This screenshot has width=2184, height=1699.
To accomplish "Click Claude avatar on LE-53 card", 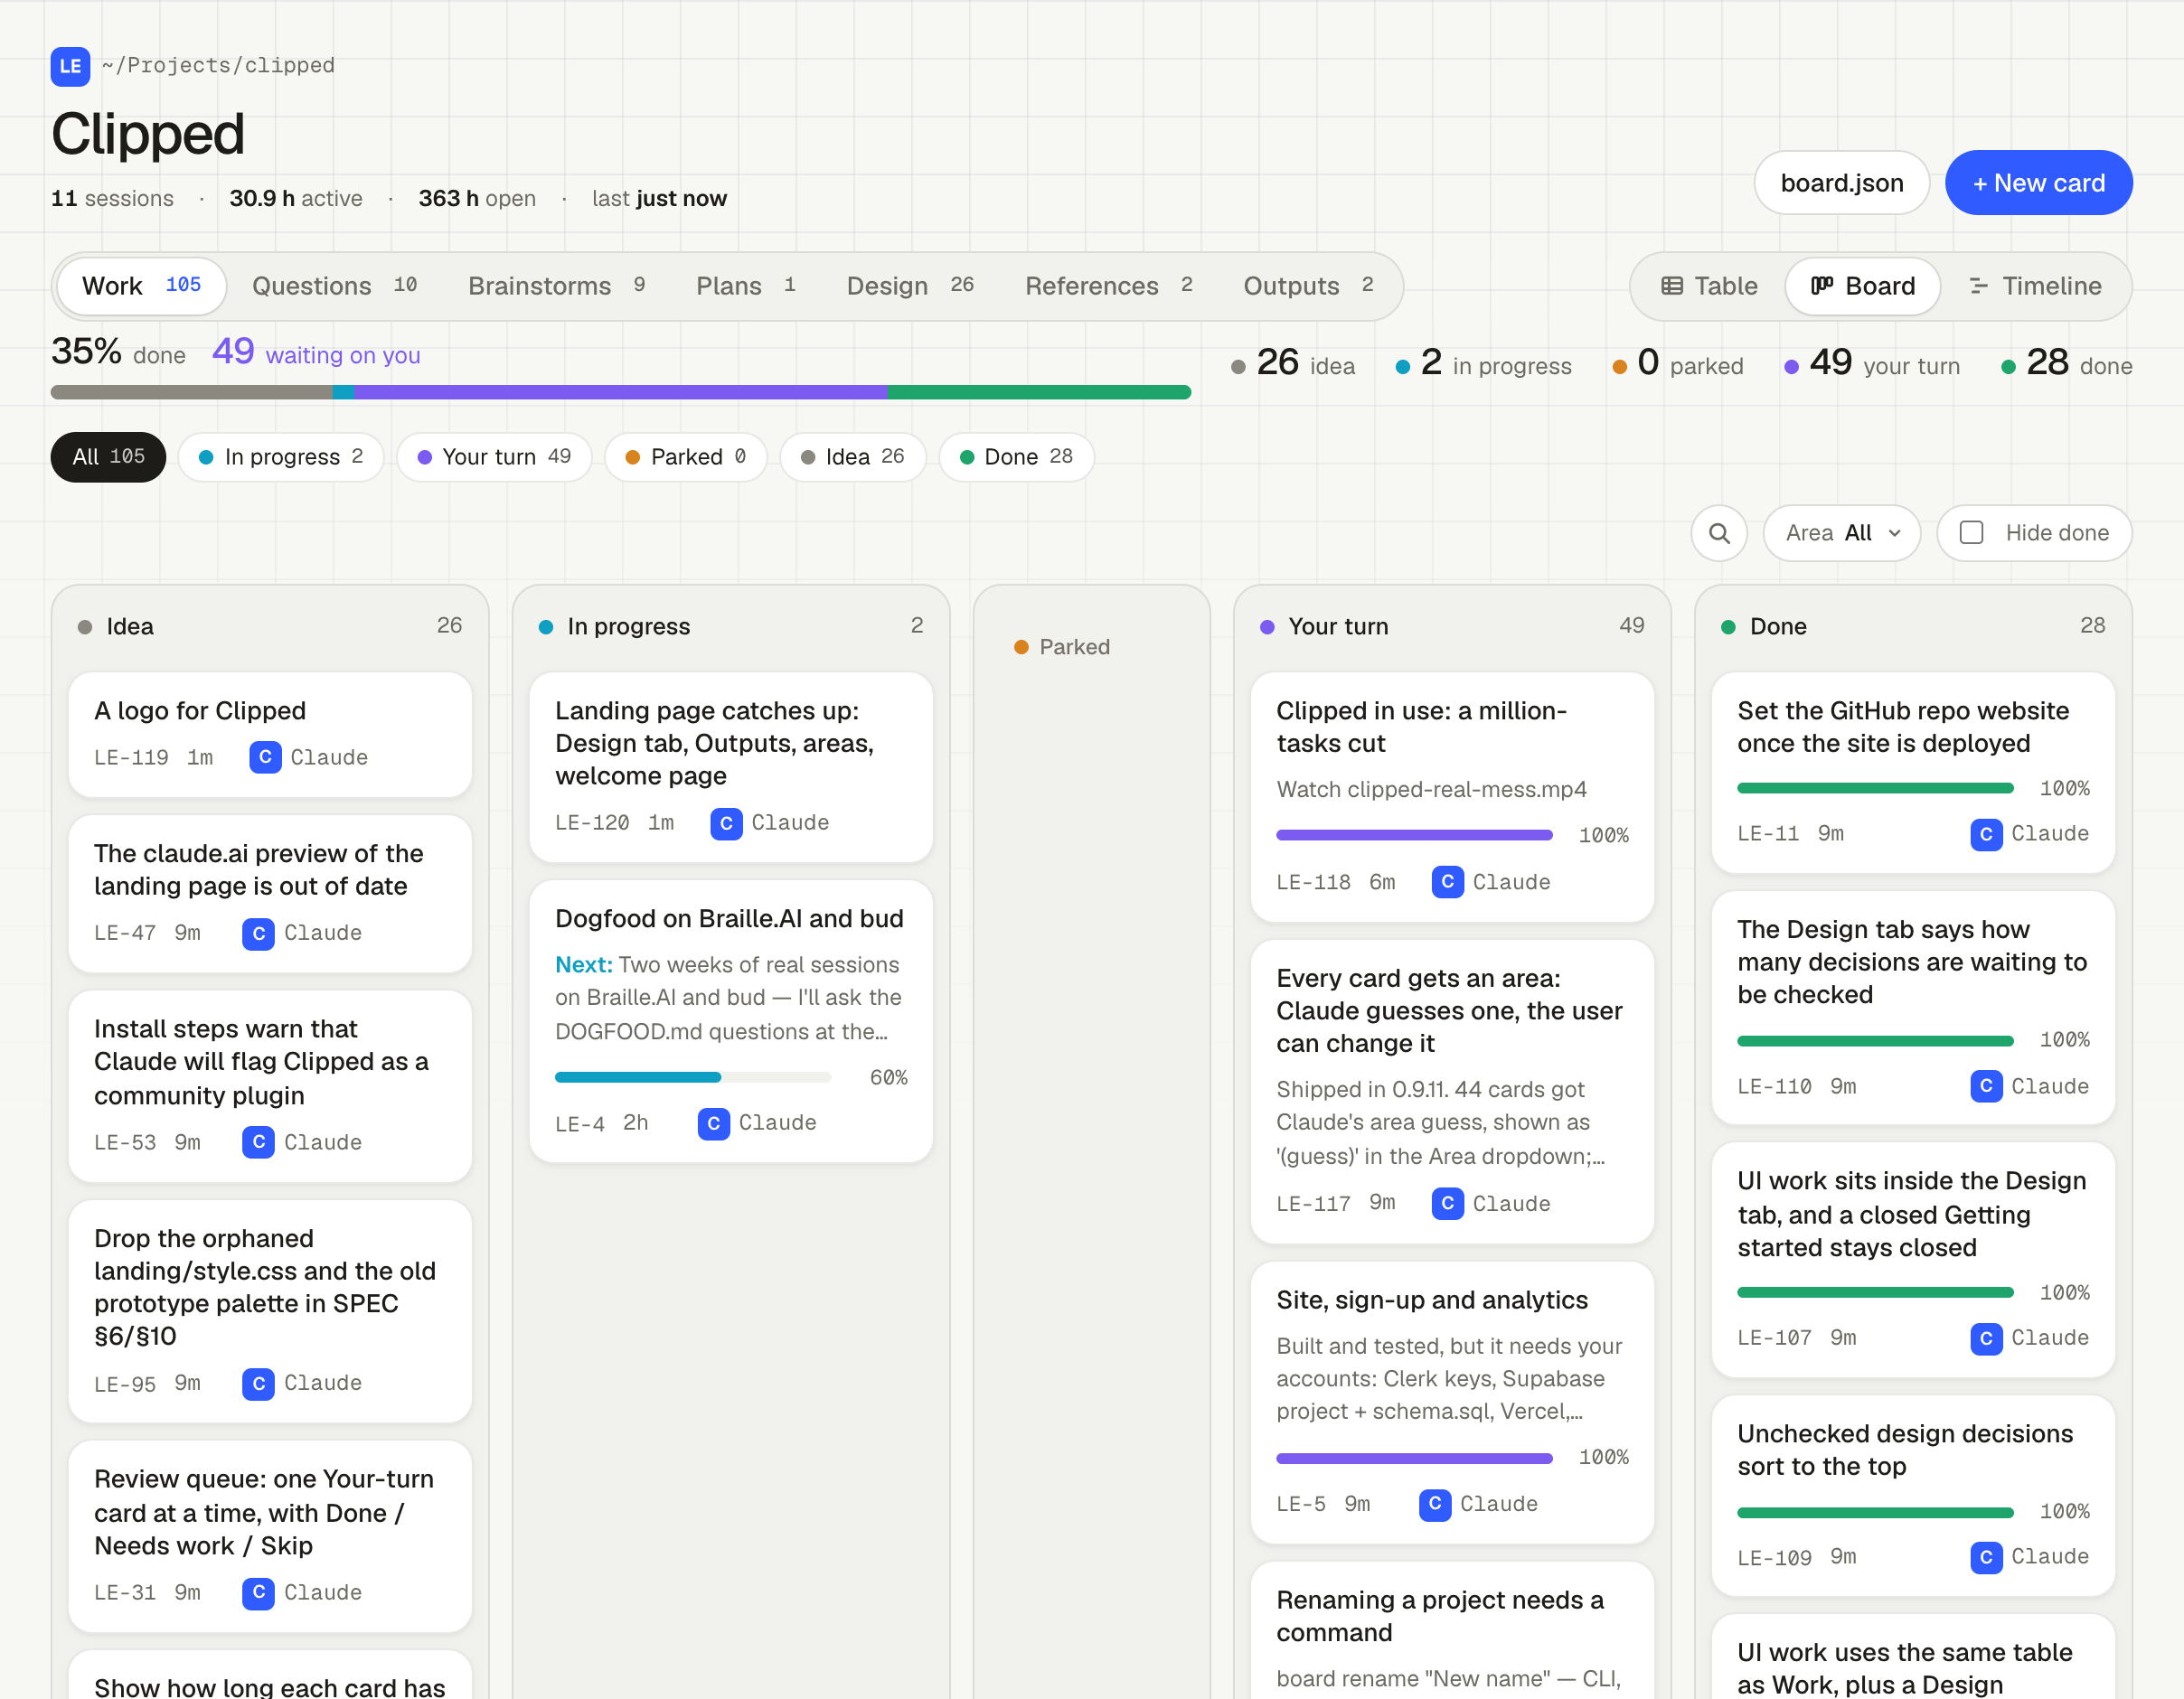I will 258,1142.
